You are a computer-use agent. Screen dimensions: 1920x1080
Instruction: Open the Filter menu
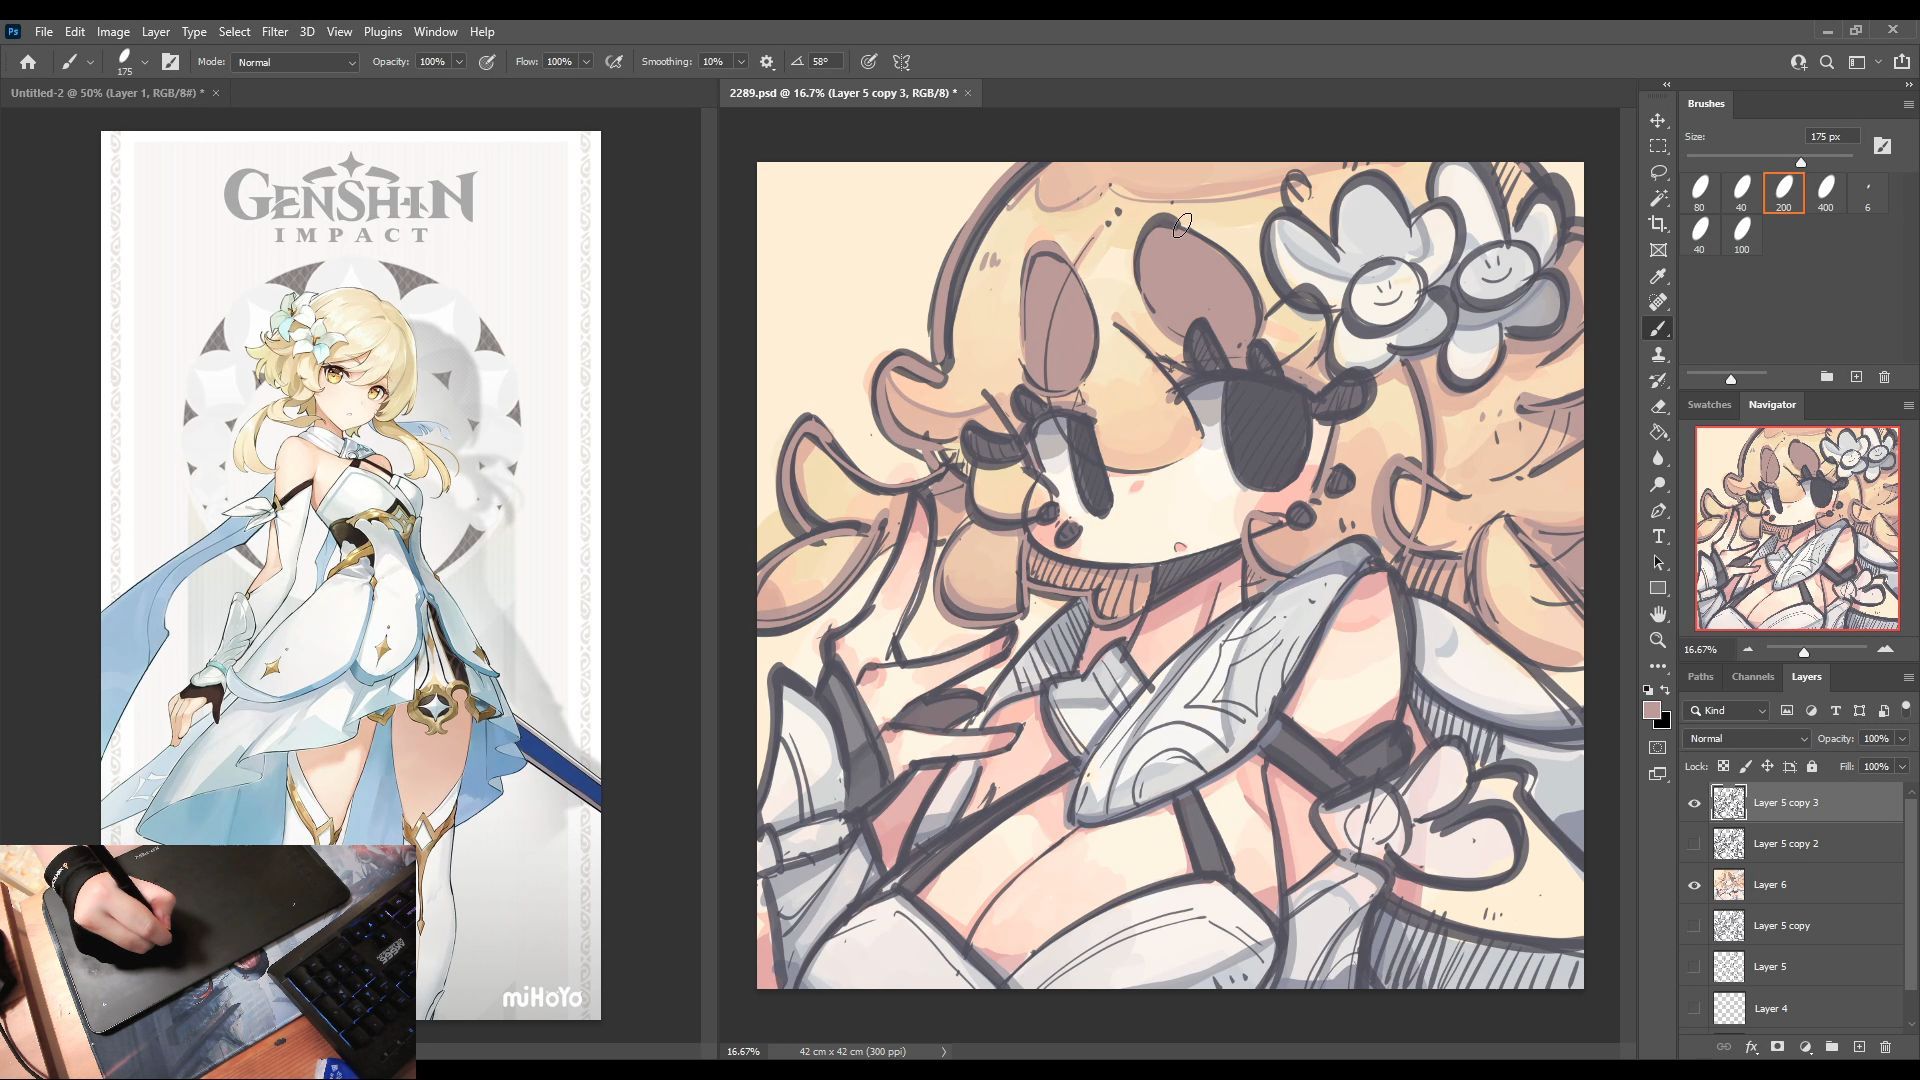[274, 32]
